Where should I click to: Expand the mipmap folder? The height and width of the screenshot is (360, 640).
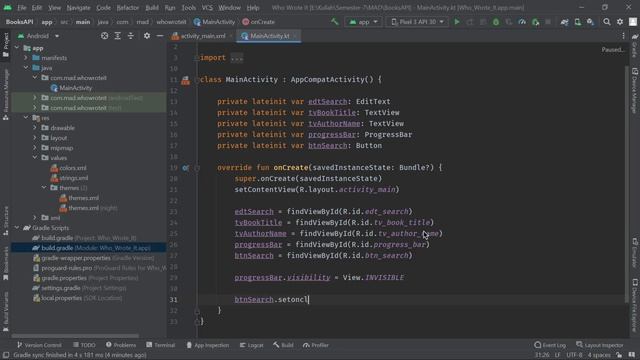tap(35, 148)
